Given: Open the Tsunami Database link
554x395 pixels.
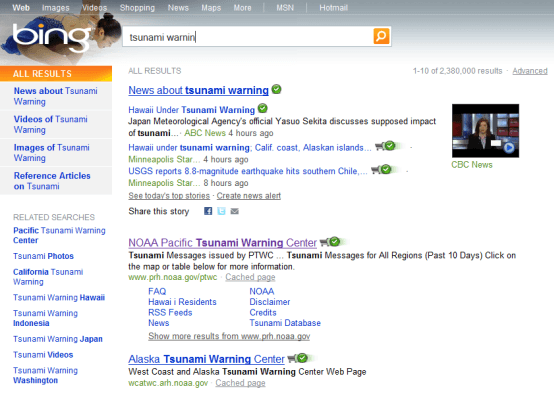Looking at the screenshot, I should 285,323.
